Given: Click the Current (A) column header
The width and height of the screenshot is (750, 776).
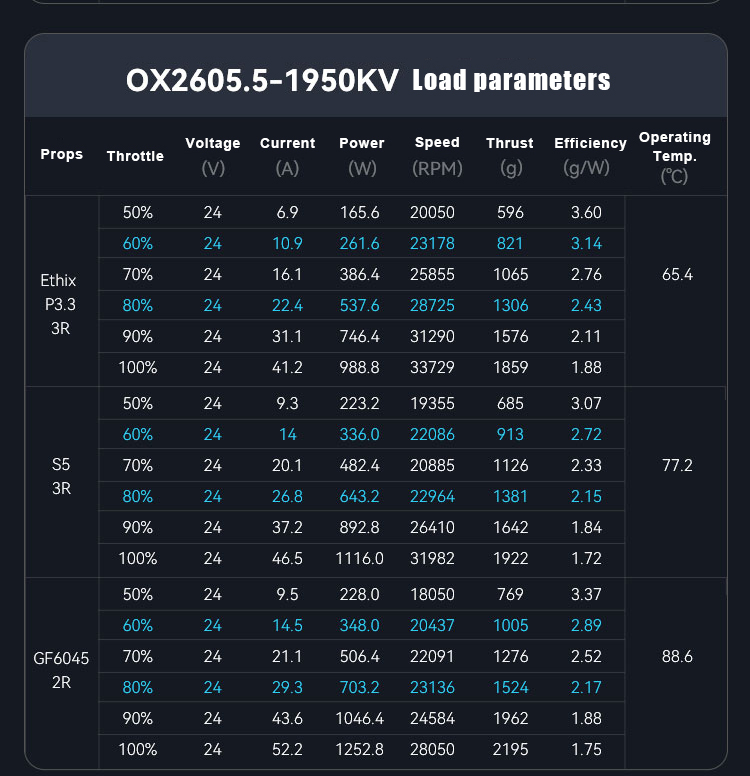Looking at the screenshot, I should click(287, 156).
